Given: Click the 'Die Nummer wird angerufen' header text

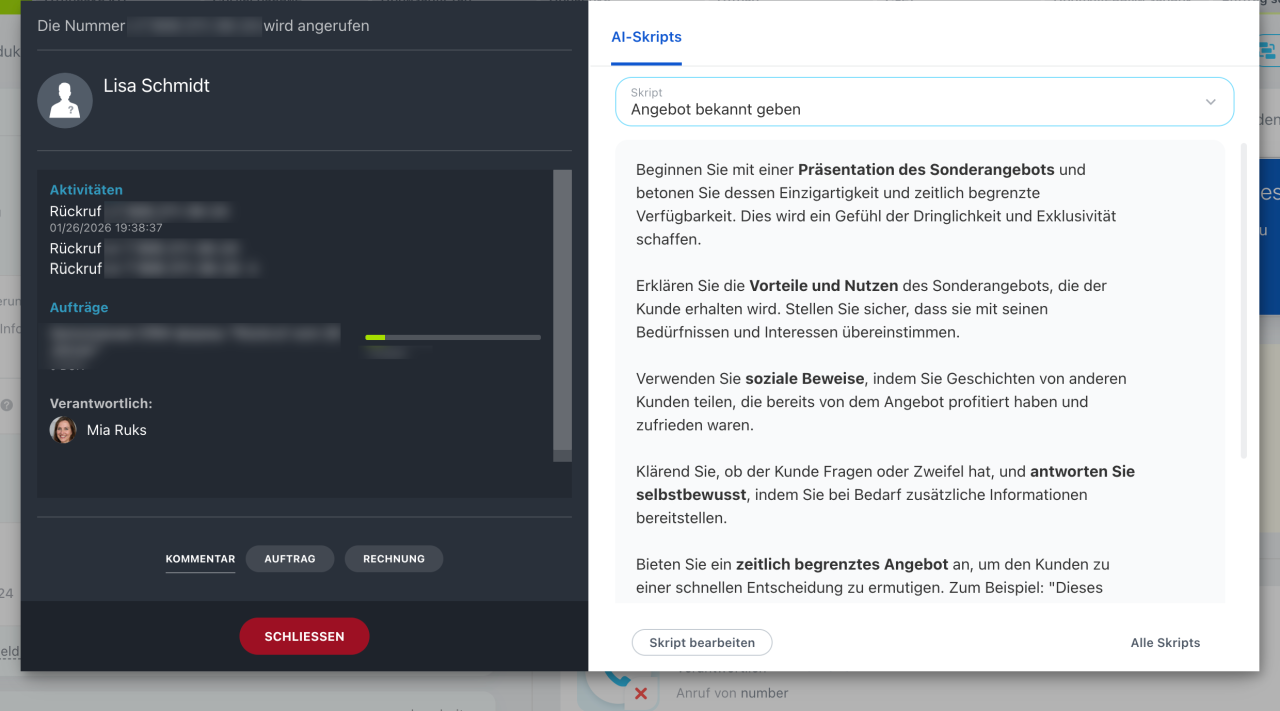Looking at the screenshot, I should pyautogui.click(x=203, y=26).
